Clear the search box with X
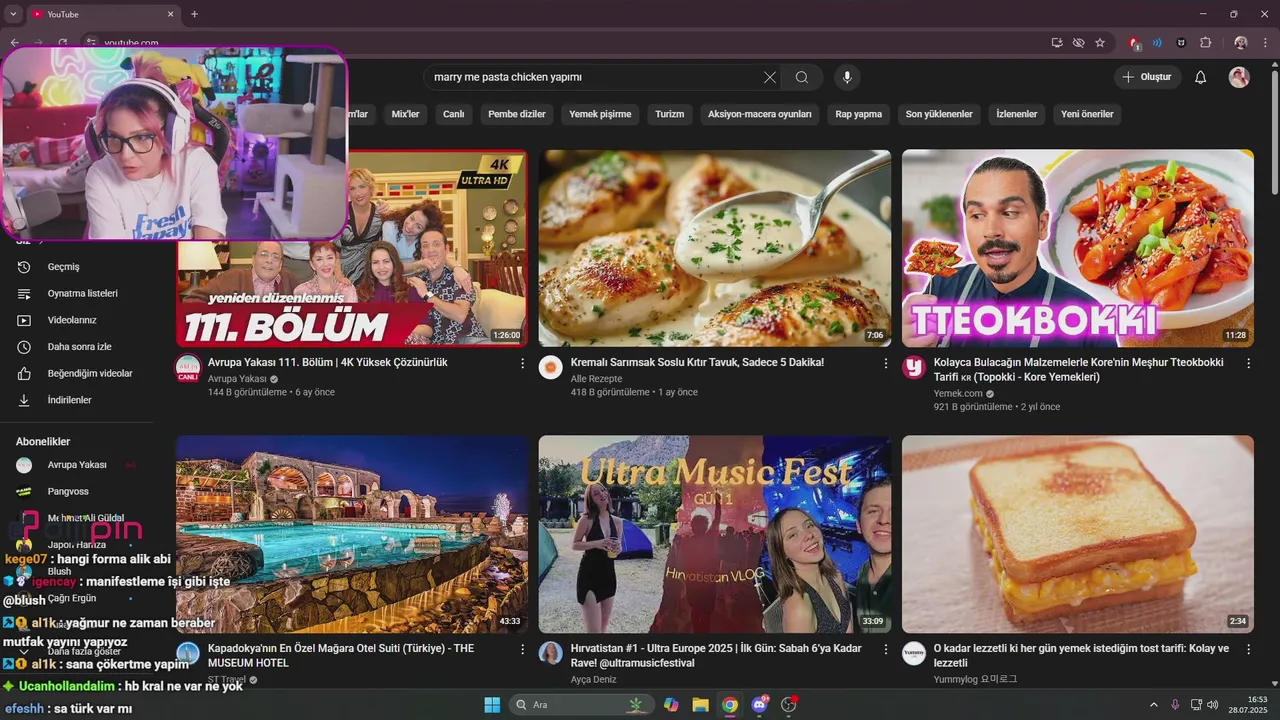The width and height of the screenshot is (1280, 720). 770,77
